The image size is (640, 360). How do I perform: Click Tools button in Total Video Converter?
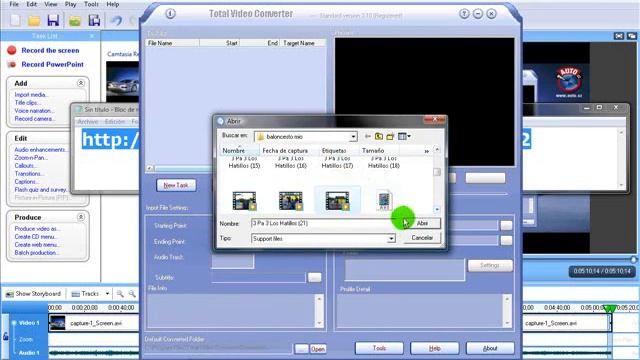coord(379,348)
